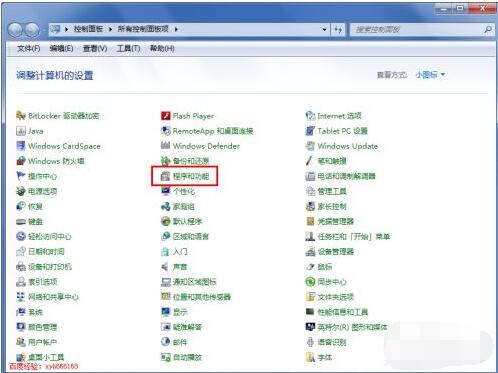
Task: Open the 文件(F) menu
Action: [x=29, y=49]
